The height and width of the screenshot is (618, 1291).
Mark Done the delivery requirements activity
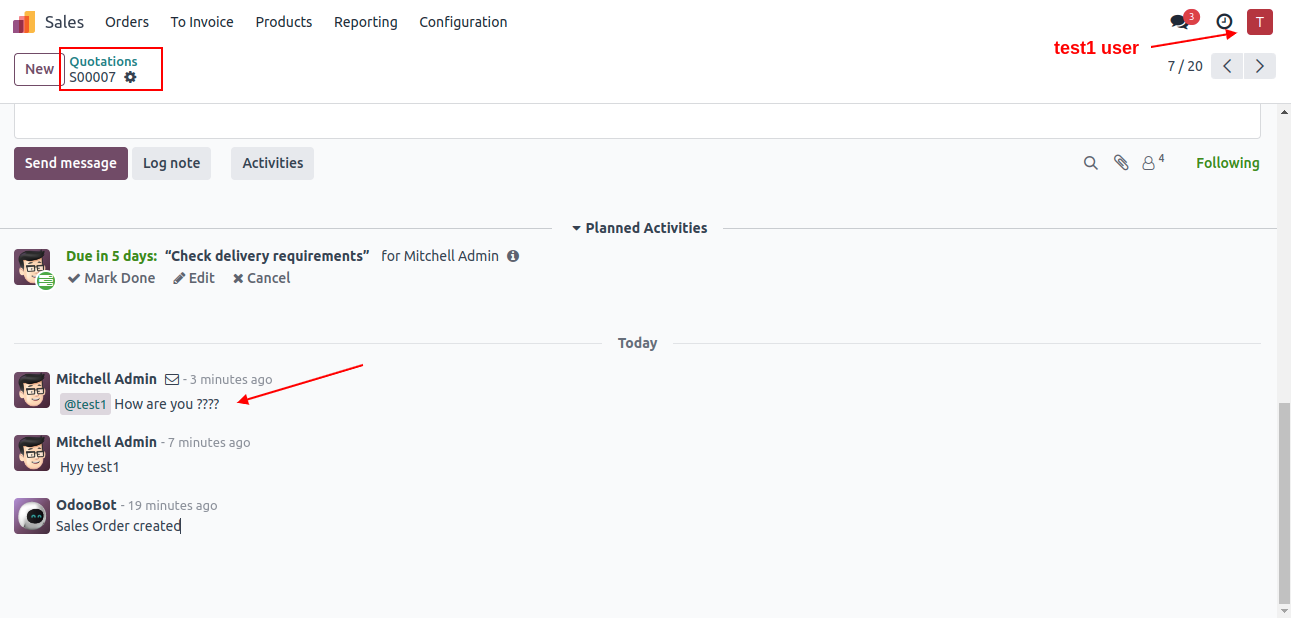[x=111, y=278]
